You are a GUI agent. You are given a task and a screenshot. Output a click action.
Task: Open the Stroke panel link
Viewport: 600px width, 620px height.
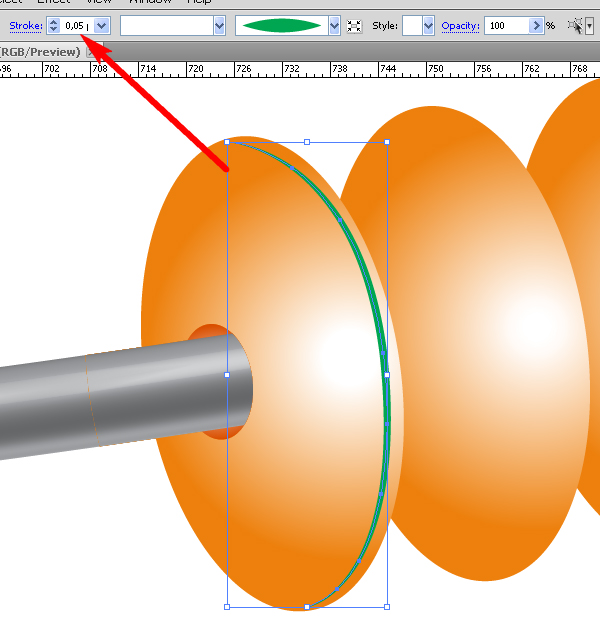tap(26, 26)
